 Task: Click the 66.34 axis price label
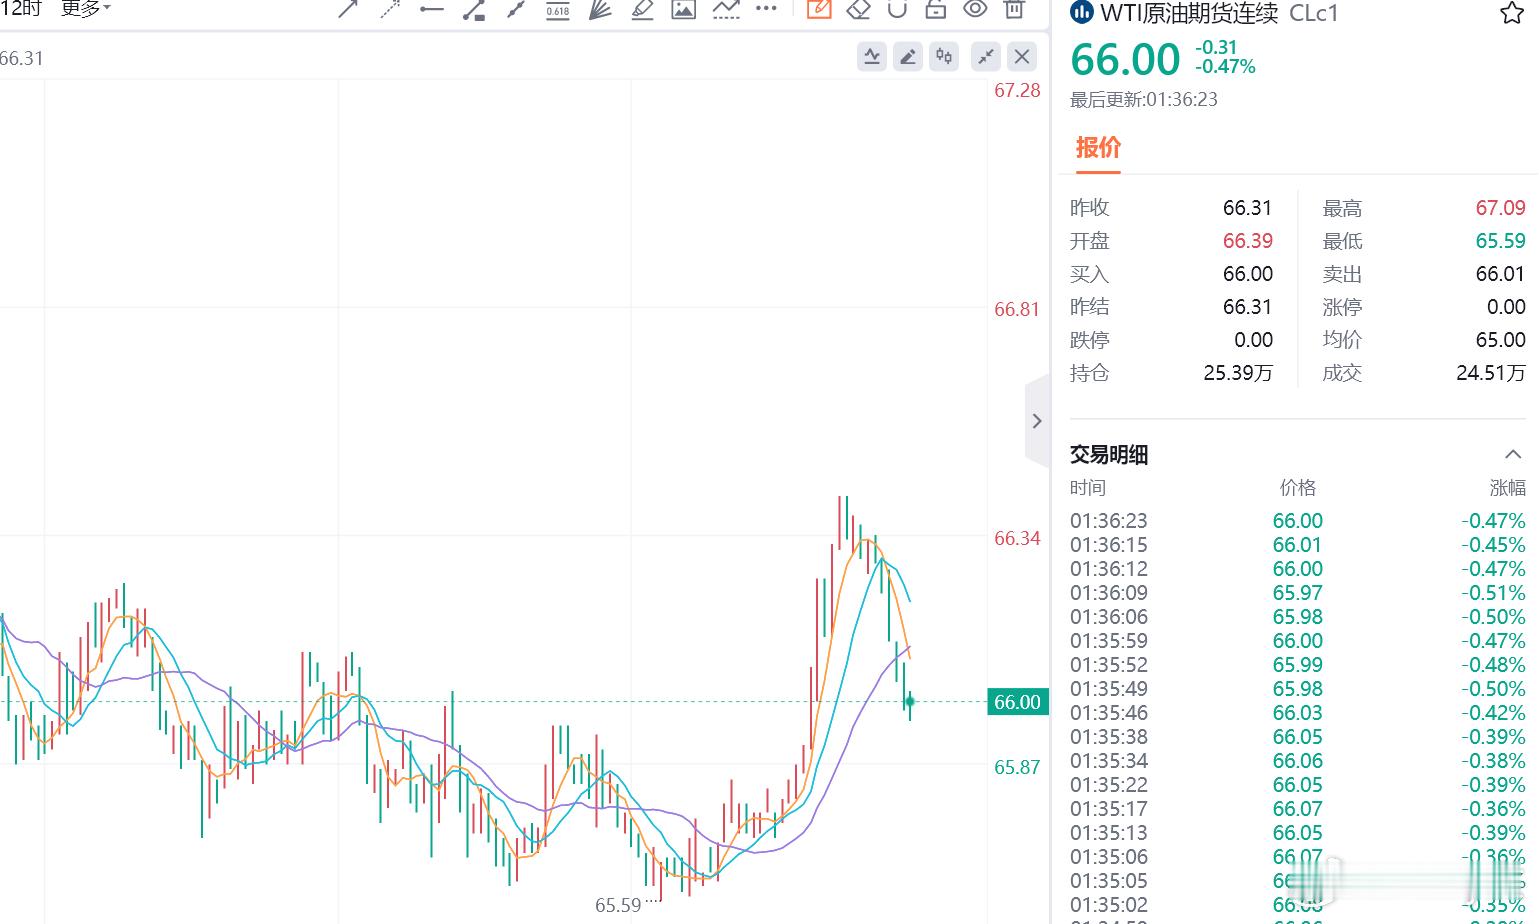[x=1017, y=538]
